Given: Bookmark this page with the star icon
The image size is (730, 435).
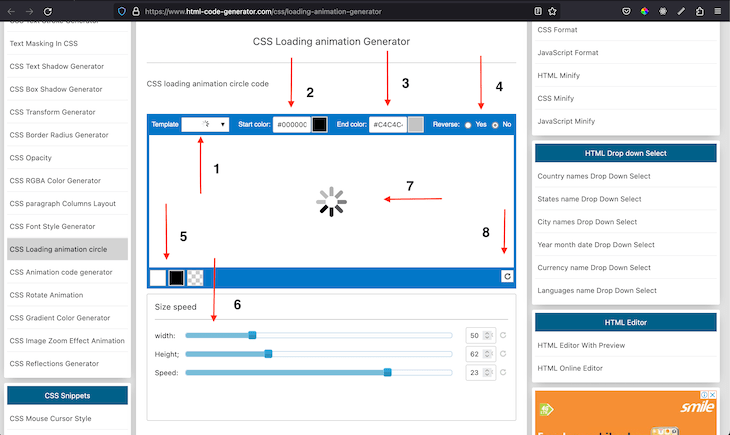Looking at the screenshot, I should pyautogui.click(x=552, y=10).
